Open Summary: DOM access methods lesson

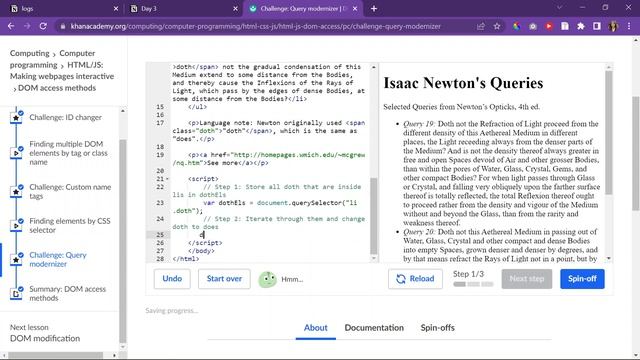(x=67, y=293)
